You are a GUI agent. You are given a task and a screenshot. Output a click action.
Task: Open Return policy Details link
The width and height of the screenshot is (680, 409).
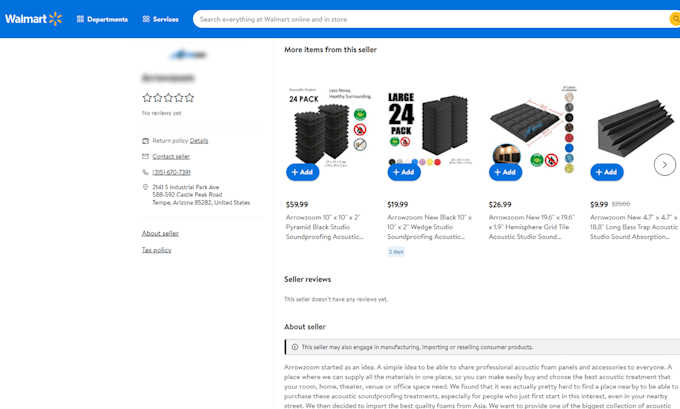[199, 141]
